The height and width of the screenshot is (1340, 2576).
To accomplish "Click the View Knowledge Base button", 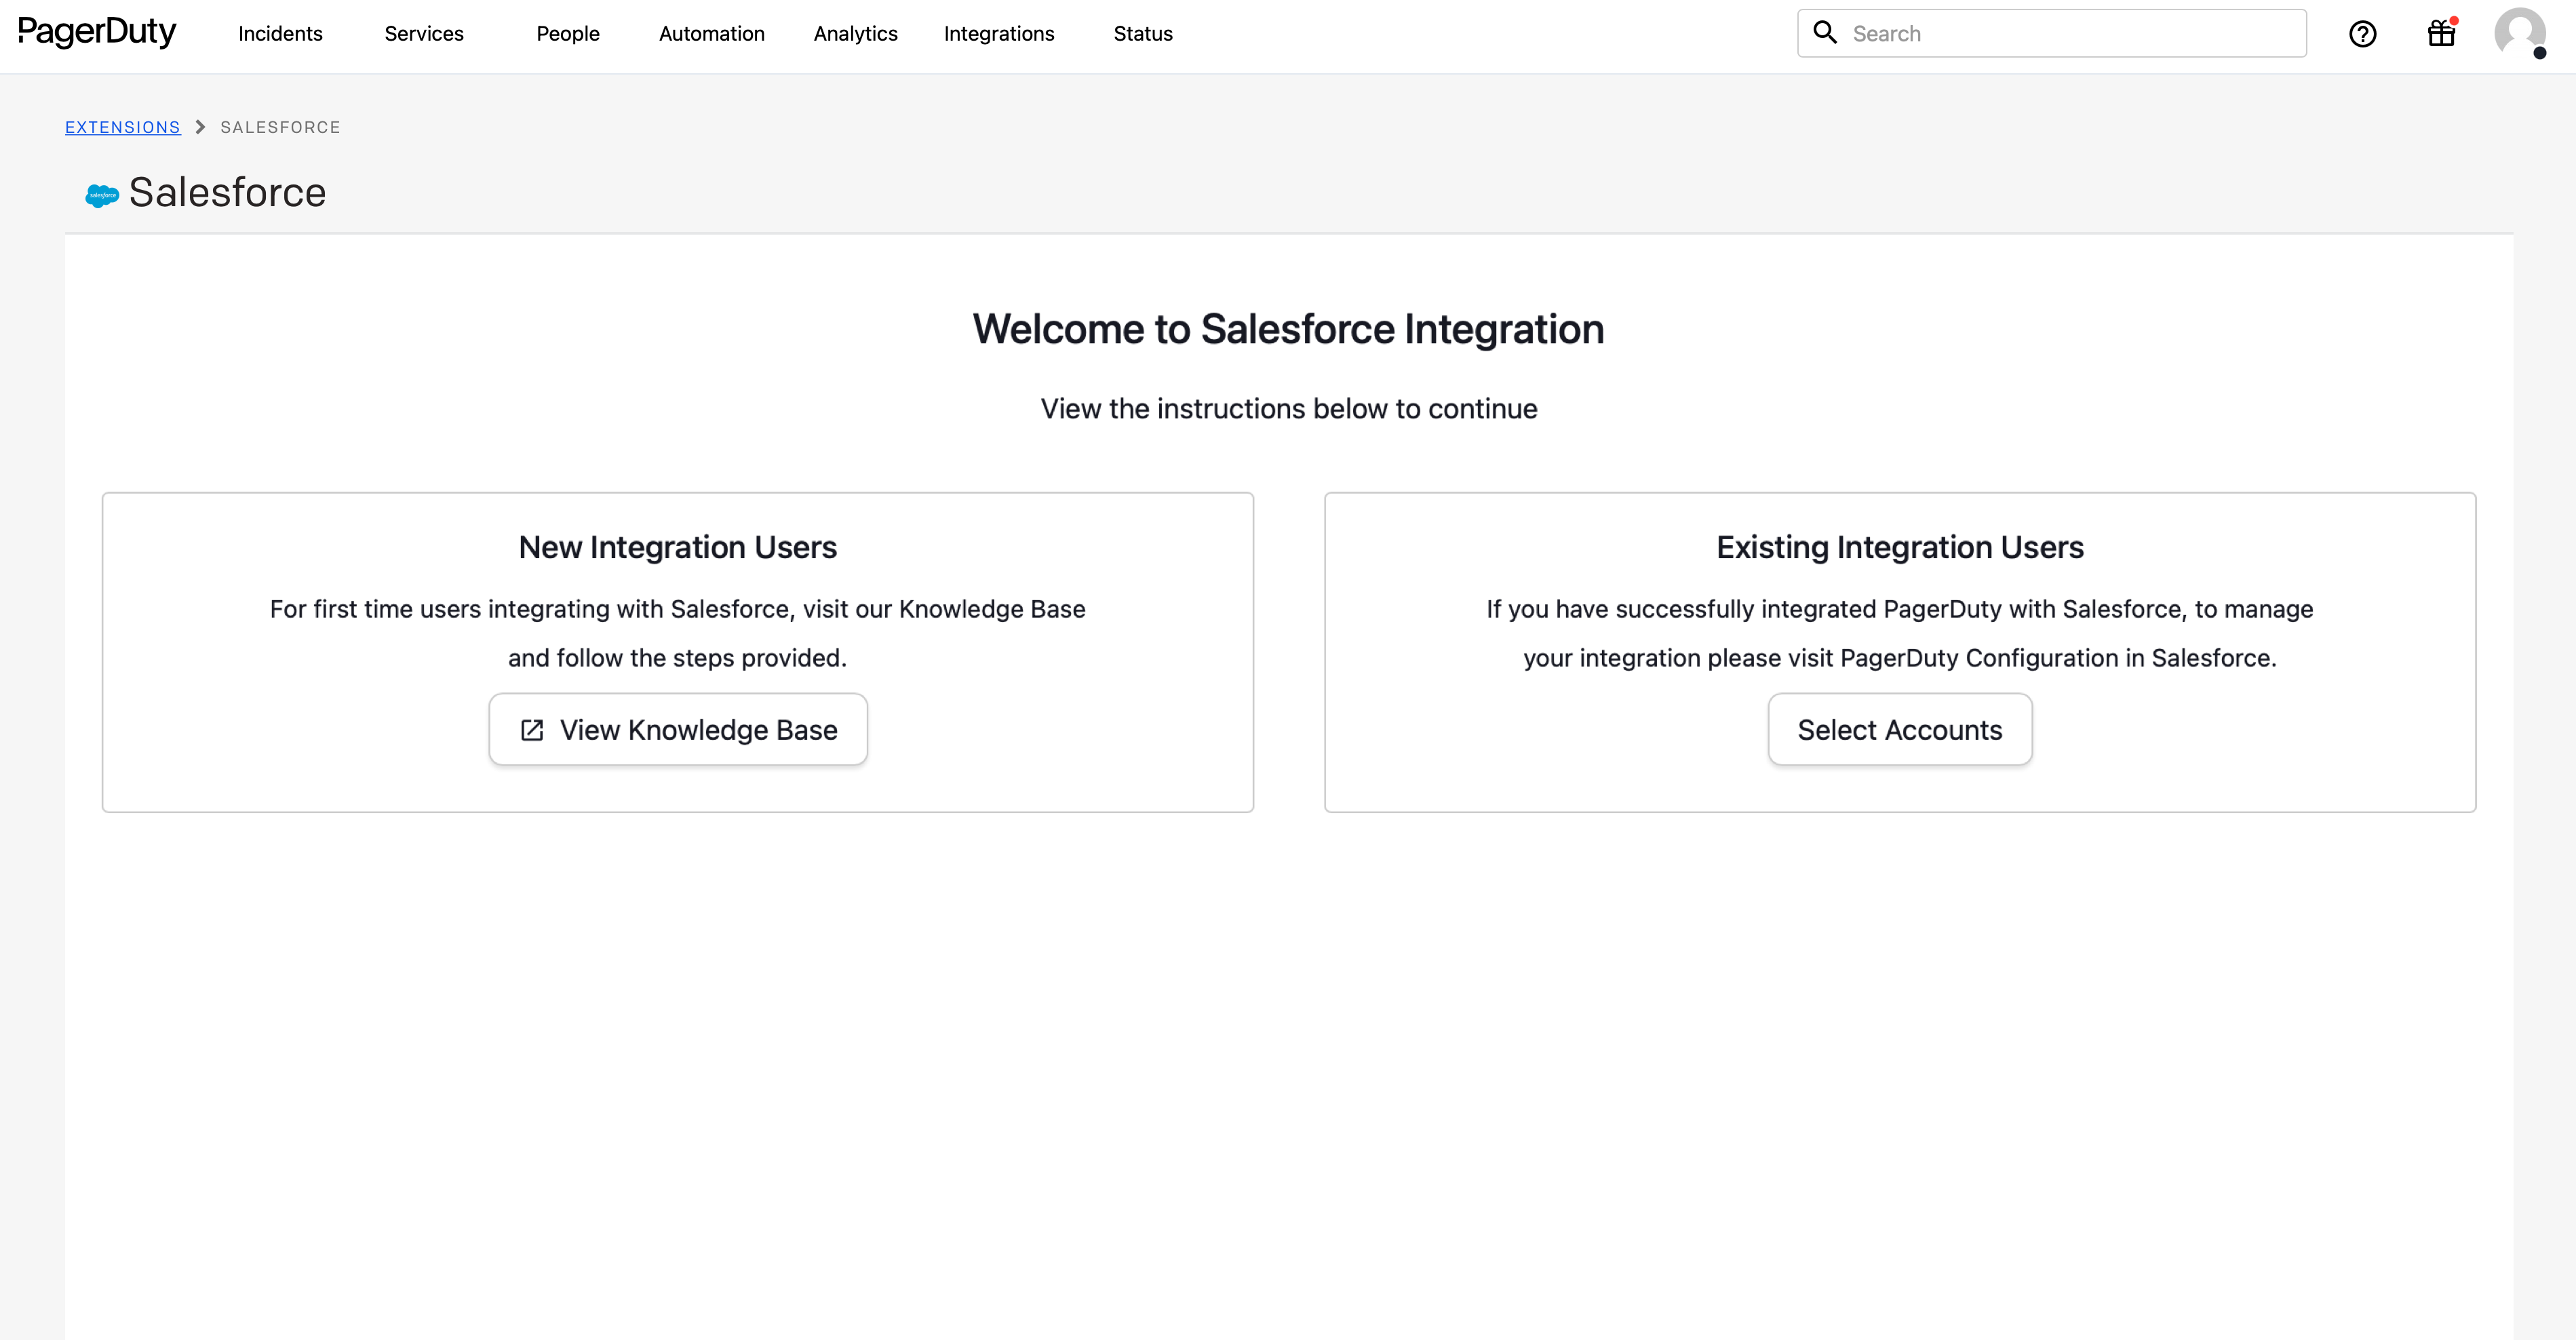I will click(678, 730).
